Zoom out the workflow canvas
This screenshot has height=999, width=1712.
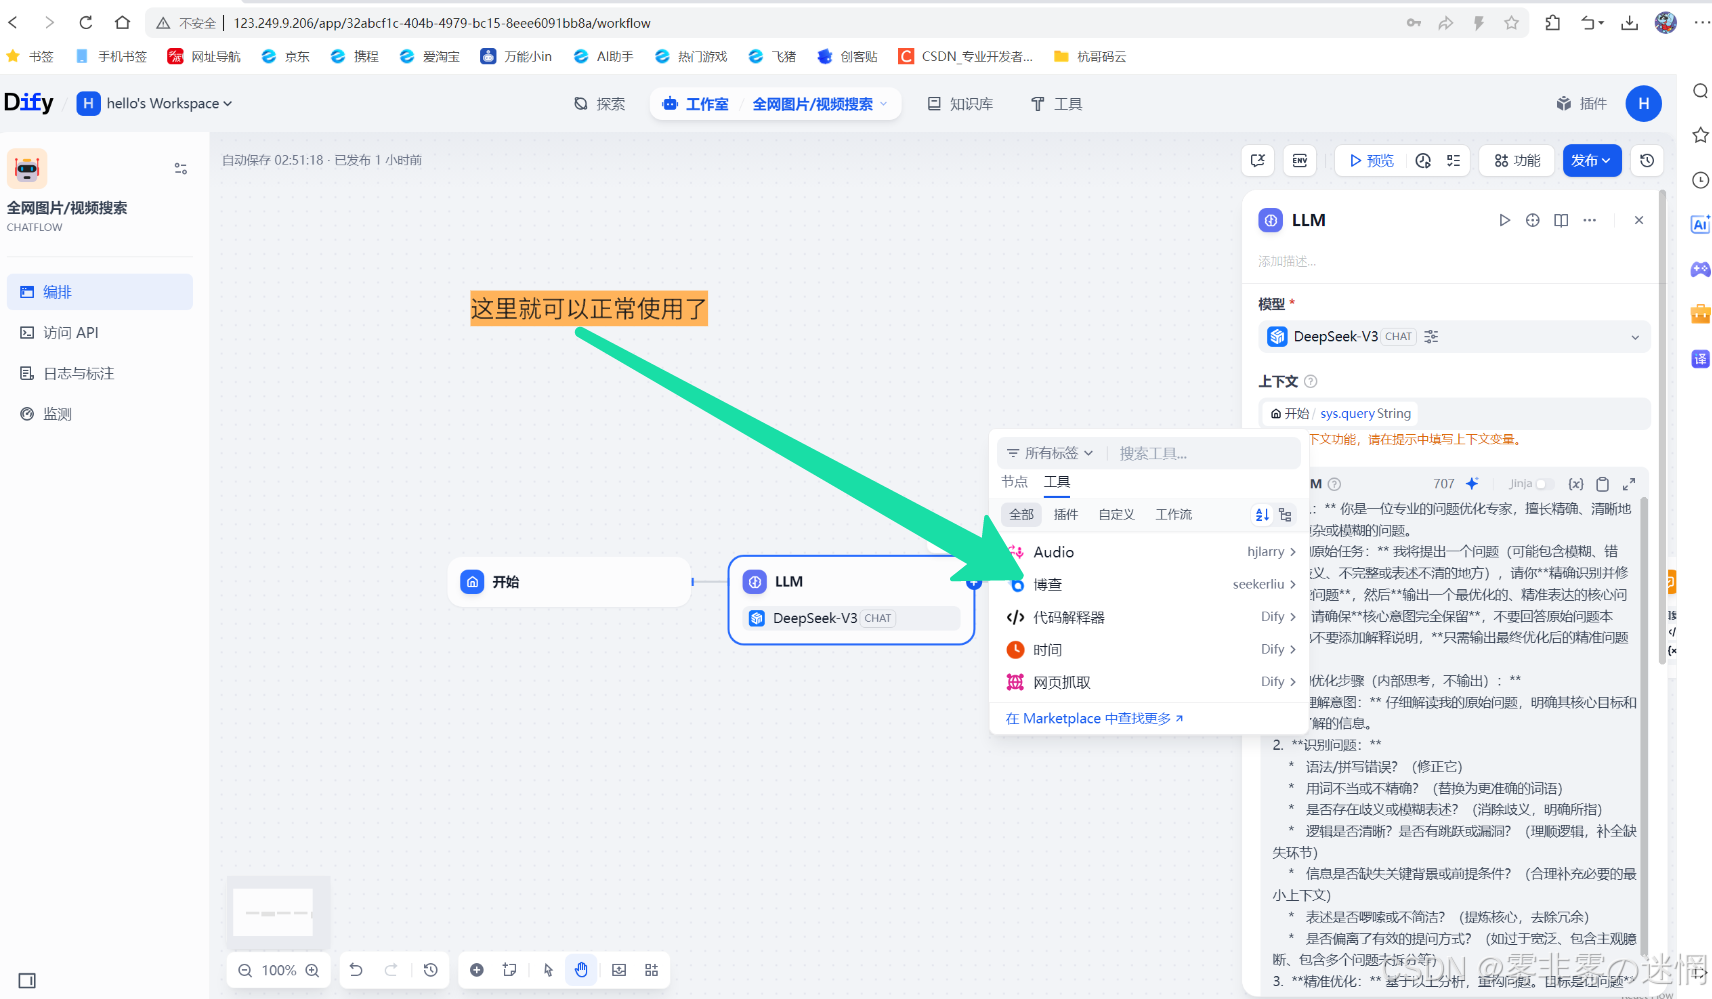pyautogui.click(x=245, y=970)
